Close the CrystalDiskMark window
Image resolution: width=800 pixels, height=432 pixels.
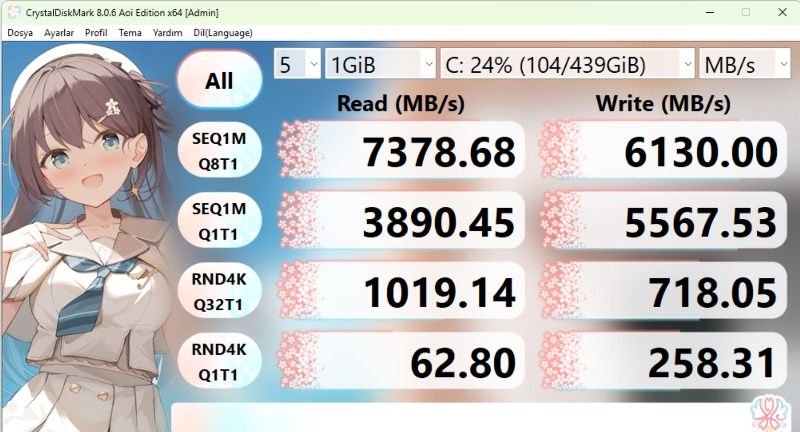click(782, 12)
